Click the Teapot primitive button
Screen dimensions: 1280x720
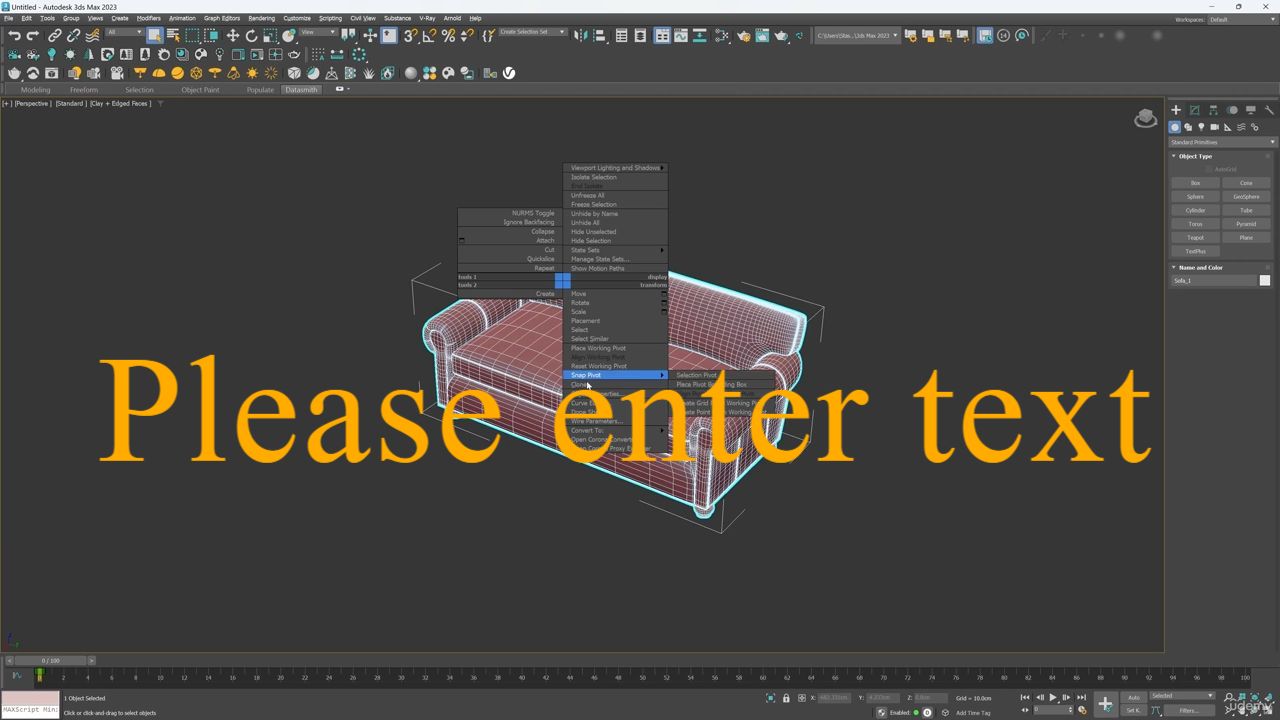click(1195, 238)
